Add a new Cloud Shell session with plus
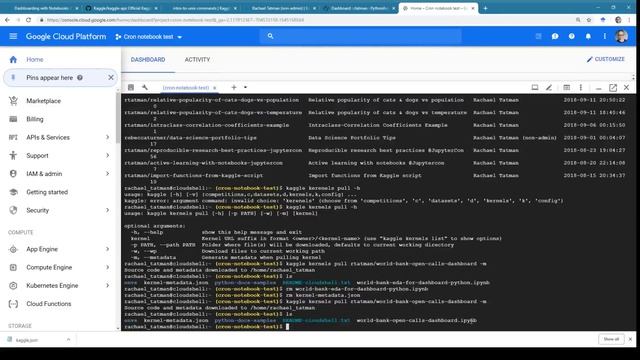 pyautogui.click(x=233, y=87)
